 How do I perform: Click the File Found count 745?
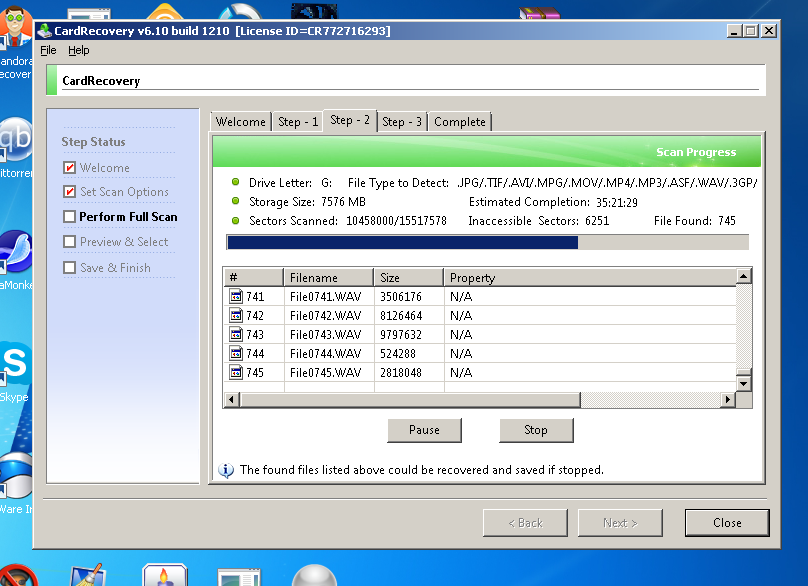point(727,221)
